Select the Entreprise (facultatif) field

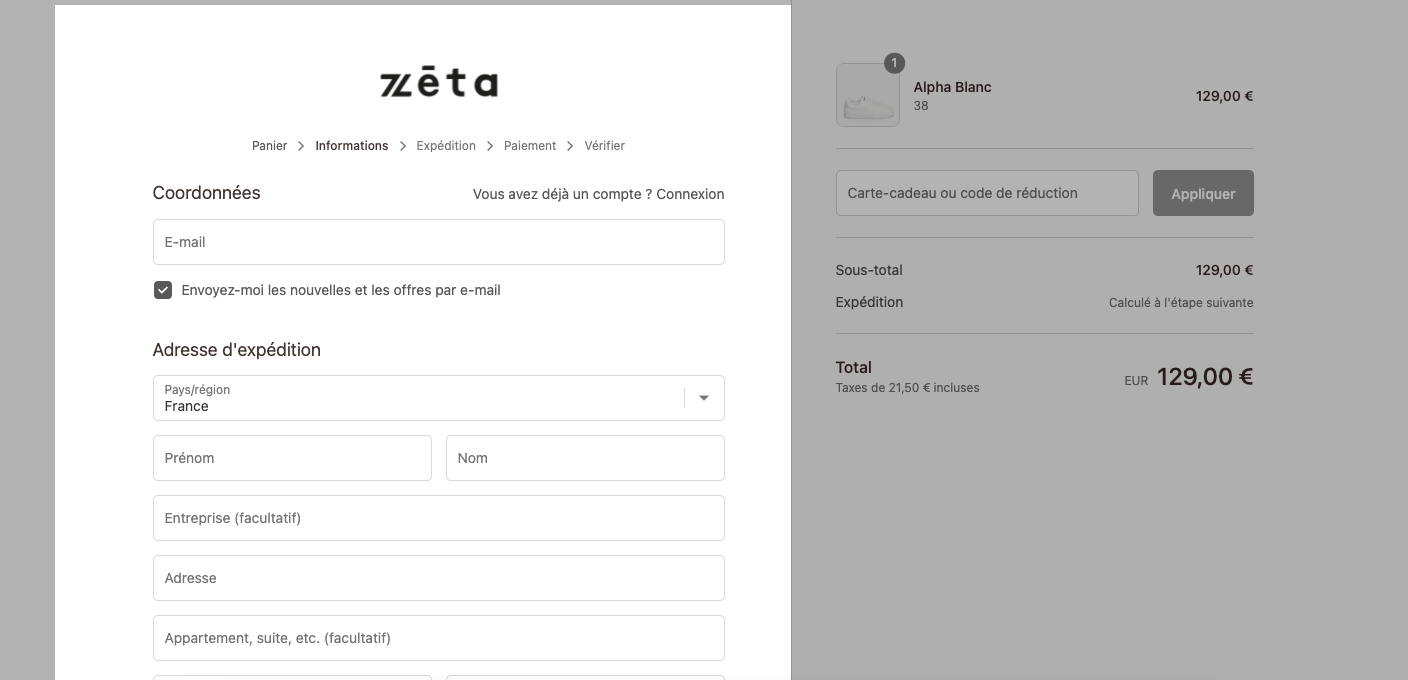pyautogui.click(x=439, y=518)
